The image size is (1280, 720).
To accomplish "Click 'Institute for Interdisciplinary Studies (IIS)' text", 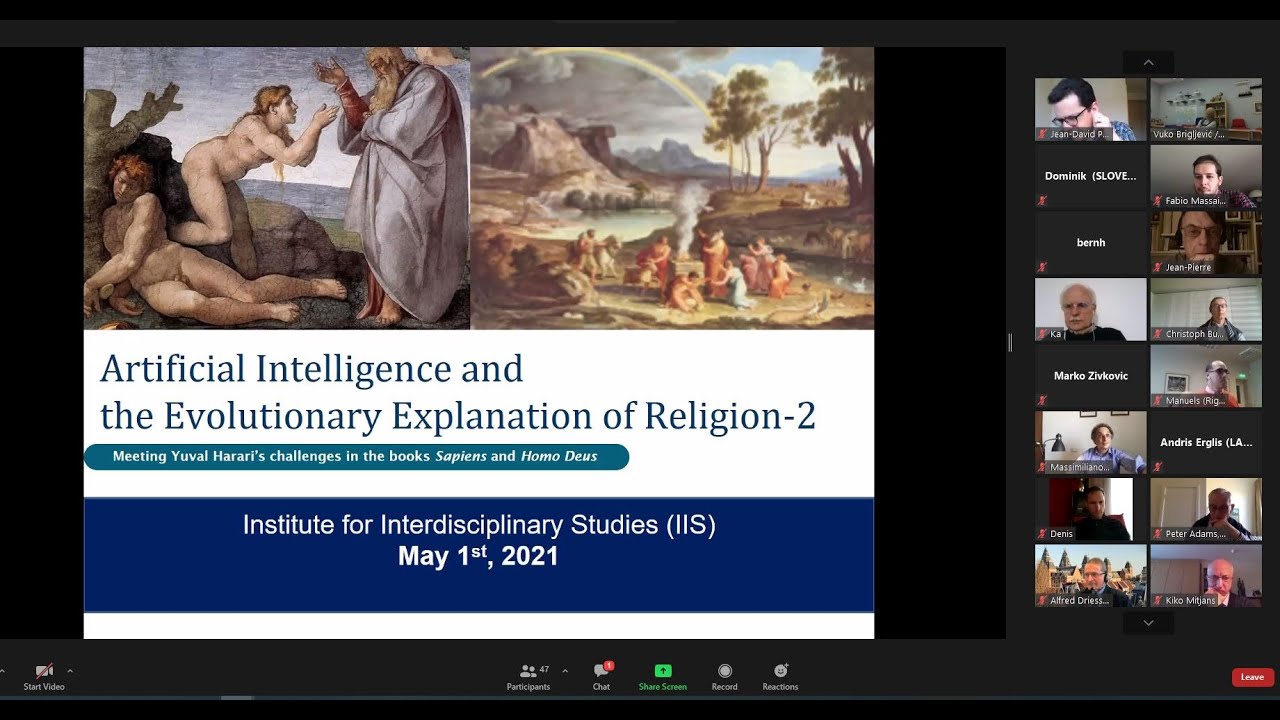I will pos(479,525).
